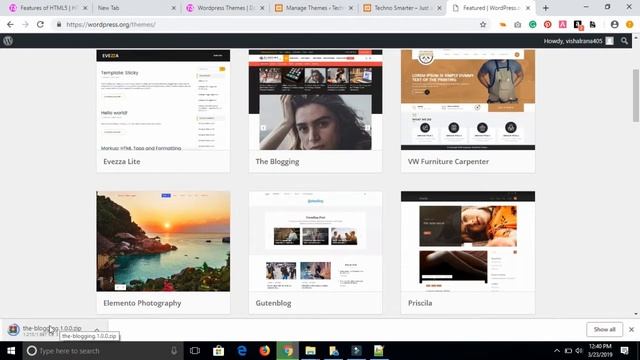
Task: Click Show all downloads button
Action: (x=604, y=329)
